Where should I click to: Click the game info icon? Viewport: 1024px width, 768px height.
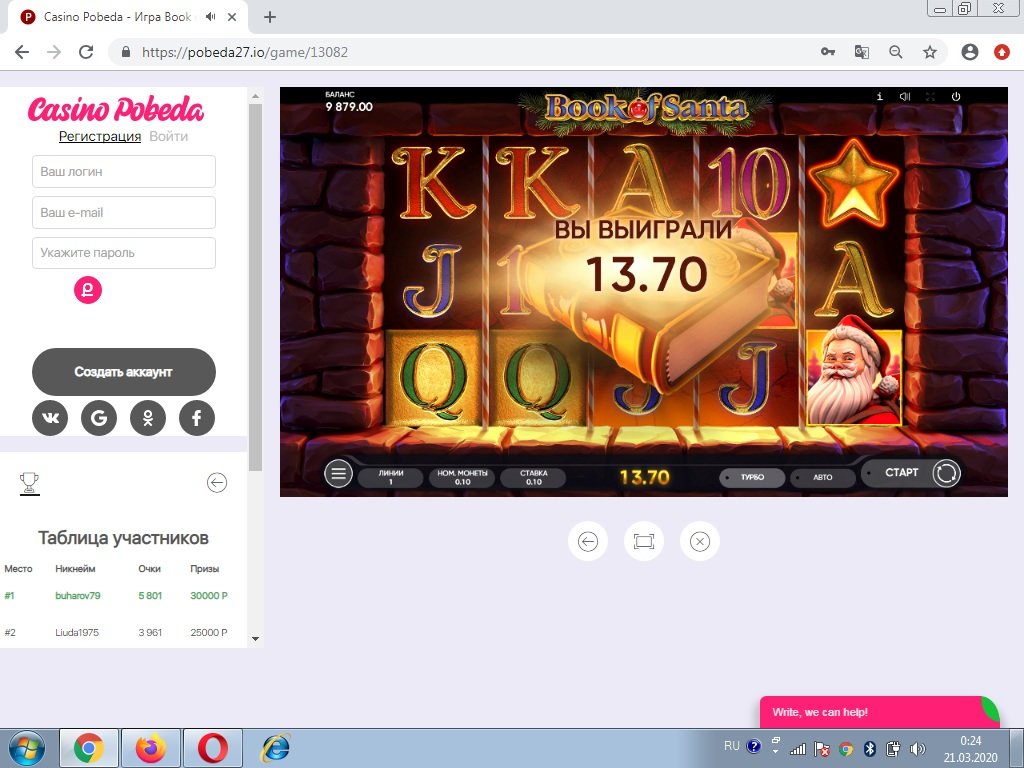pyautogui.click(x=879, y=97)
